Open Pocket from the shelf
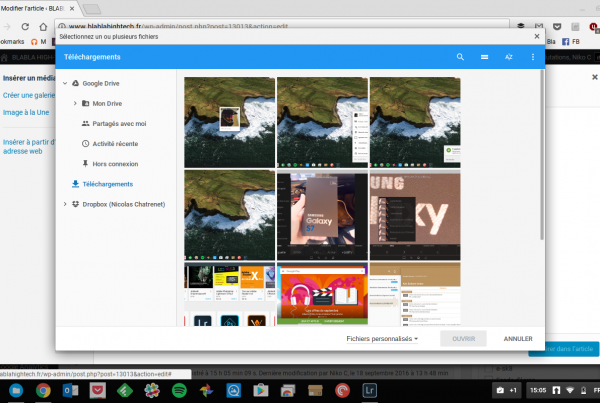This screenshot has width=600, height=403. click(x=98, y=390)
